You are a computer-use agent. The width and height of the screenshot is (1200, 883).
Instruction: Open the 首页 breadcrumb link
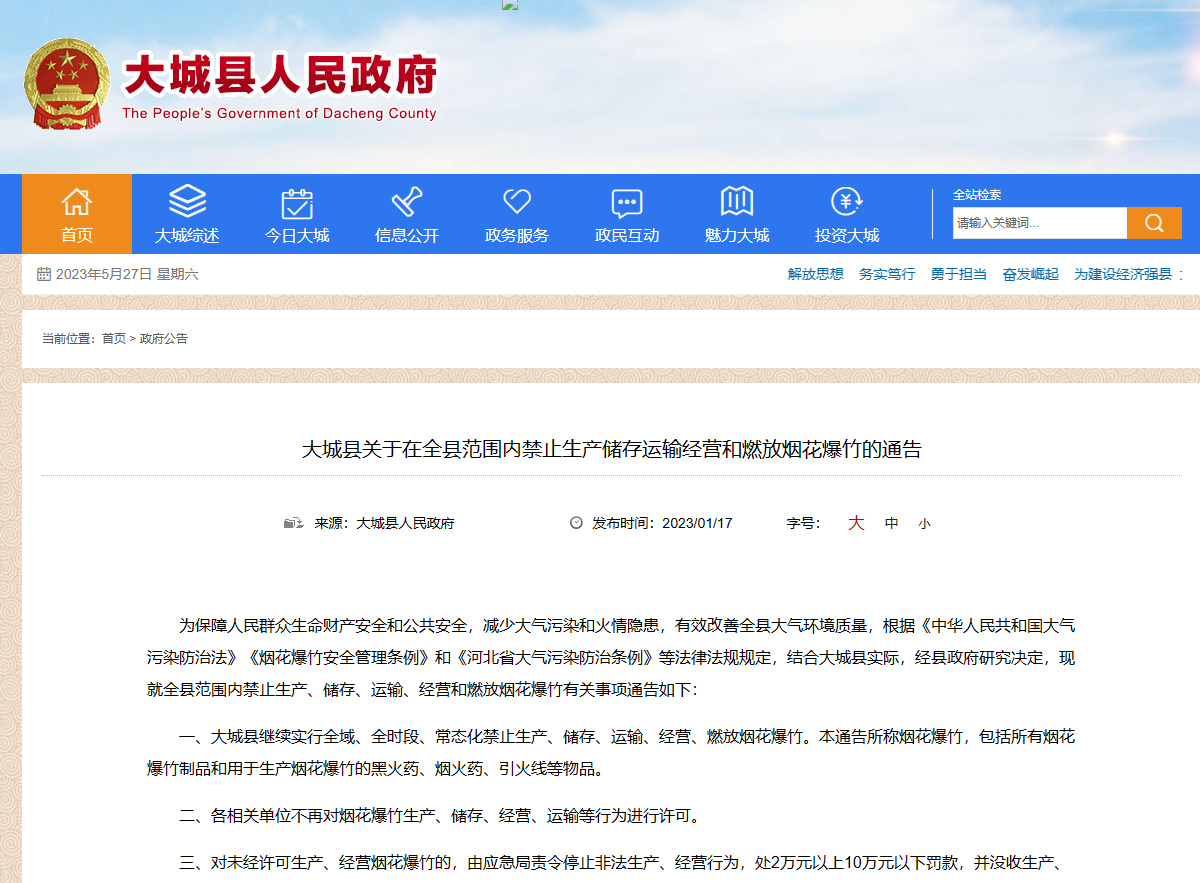(x=114, y=339)
